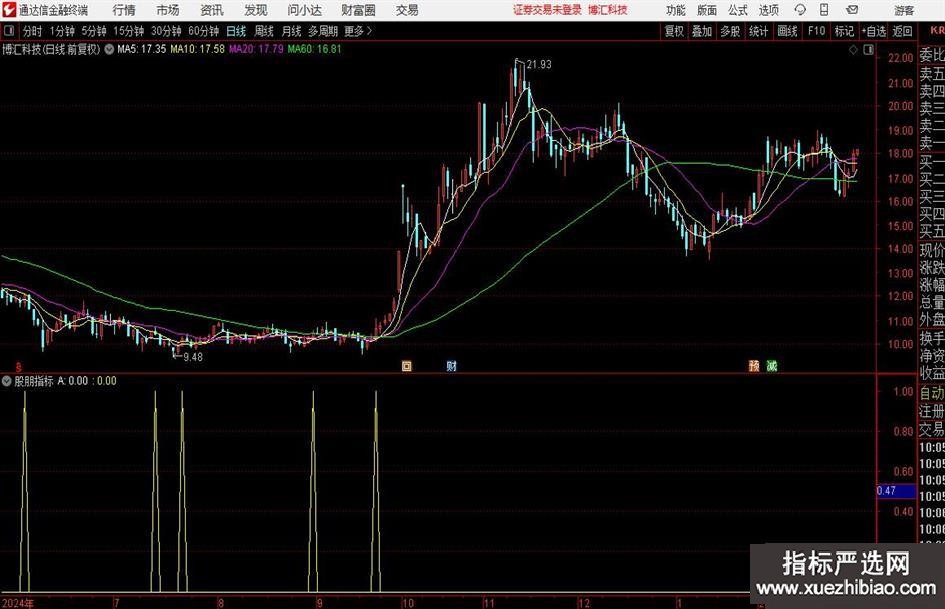Click the 股朋指标 indicator name label

[34, 381]
